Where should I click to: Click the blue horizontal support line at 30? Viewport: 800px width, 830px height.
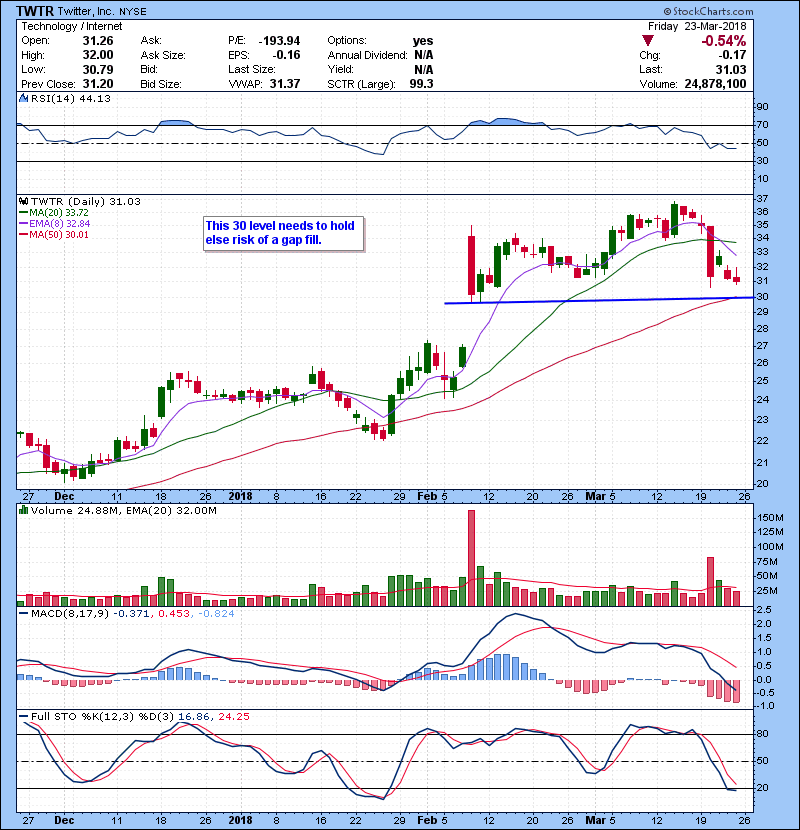click(x=600, y=300)
